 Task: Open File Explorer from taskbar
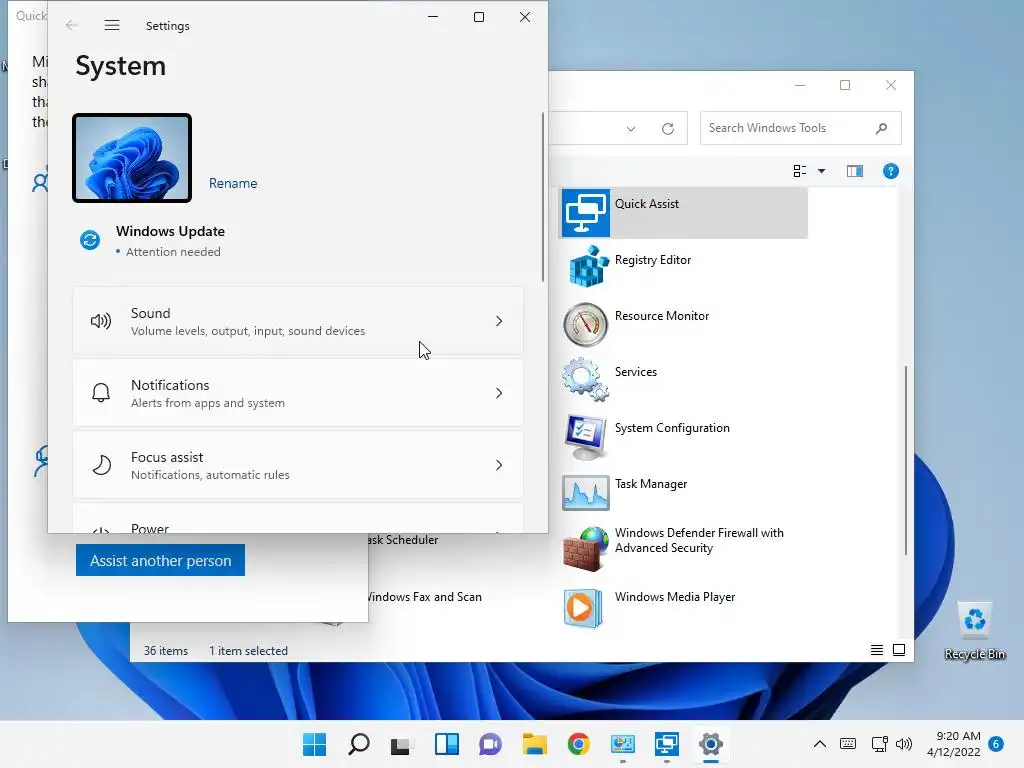(x=534, y=744)
